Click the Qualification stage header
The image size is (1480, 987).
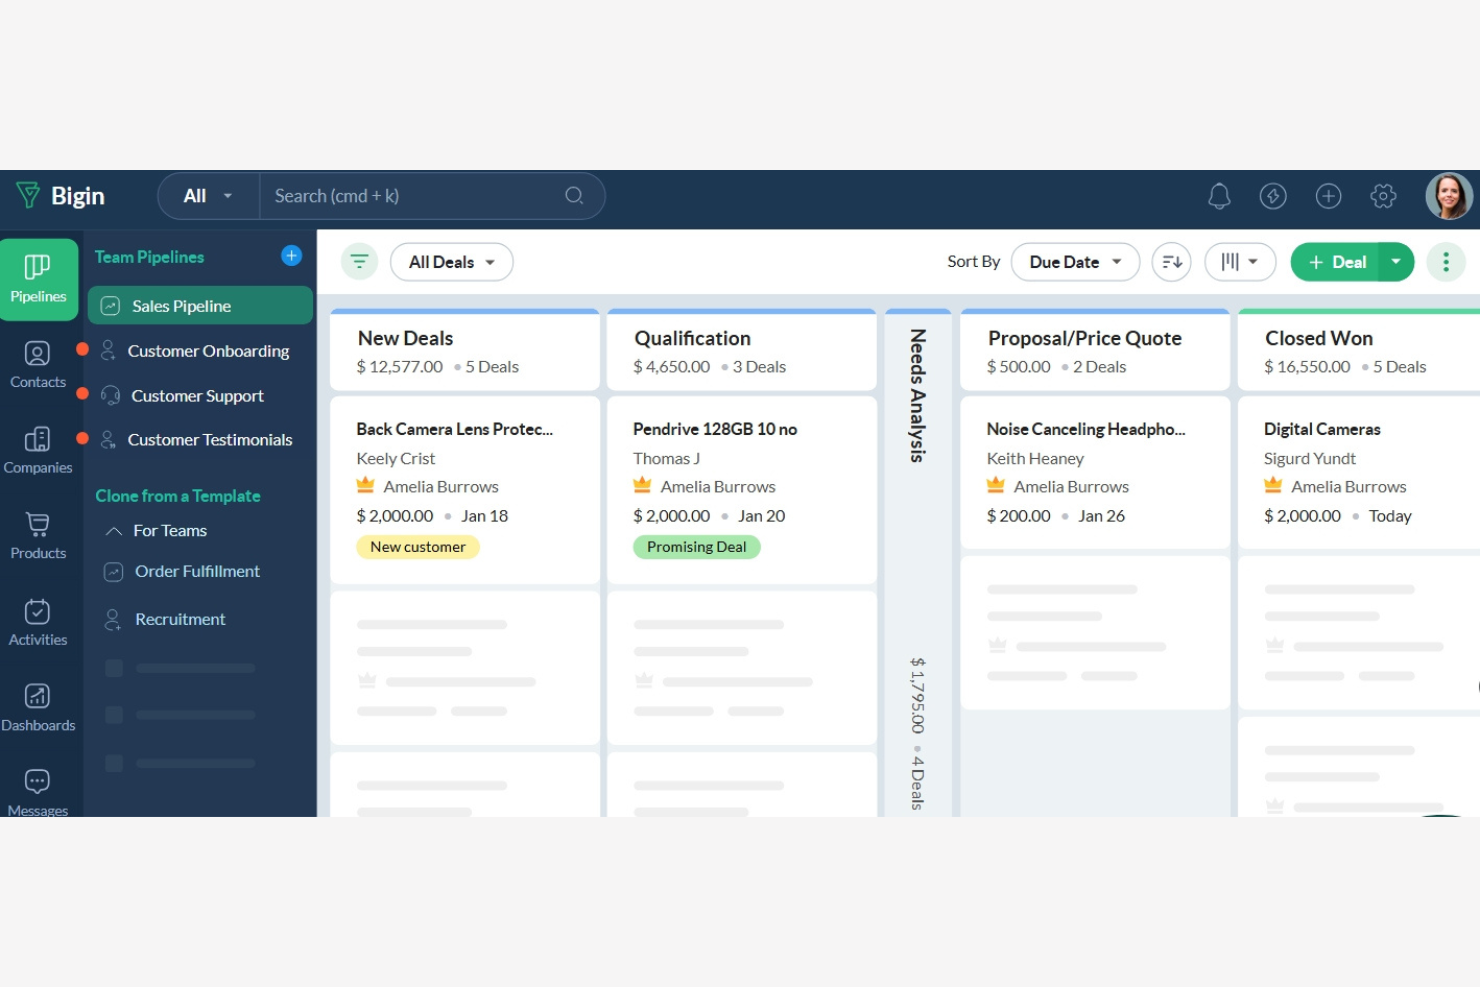click(742, 350)
